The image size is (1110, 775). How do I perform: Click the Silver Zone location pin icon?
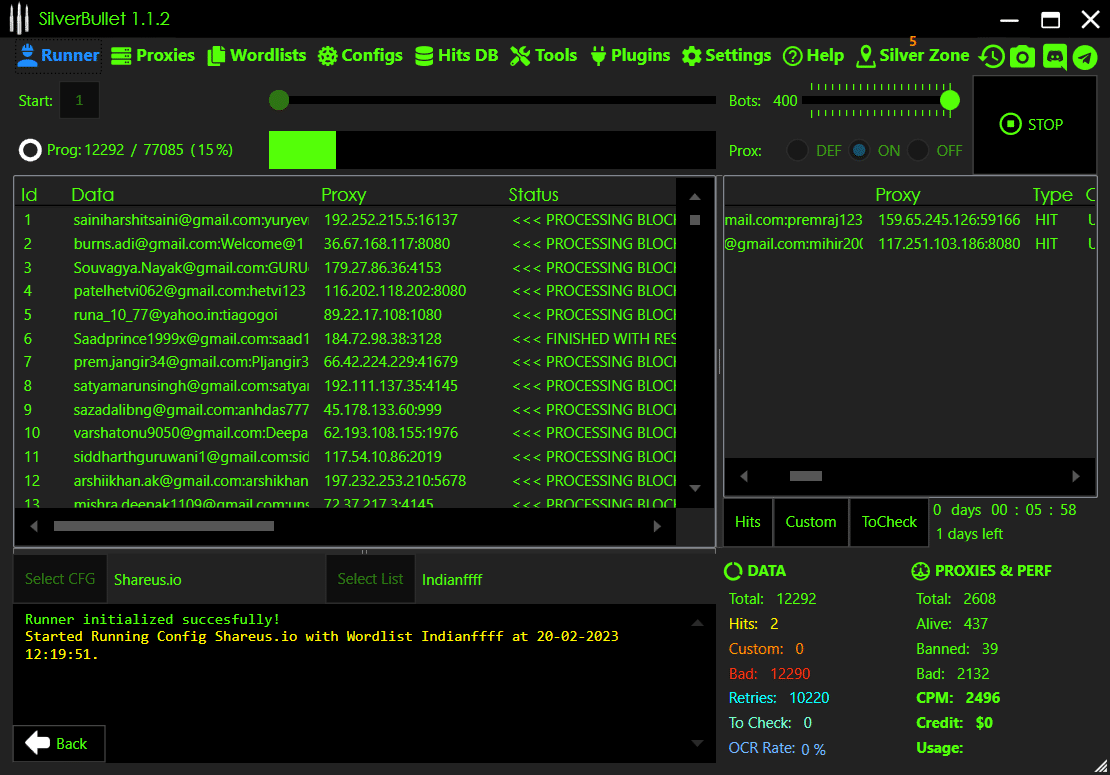865,56
